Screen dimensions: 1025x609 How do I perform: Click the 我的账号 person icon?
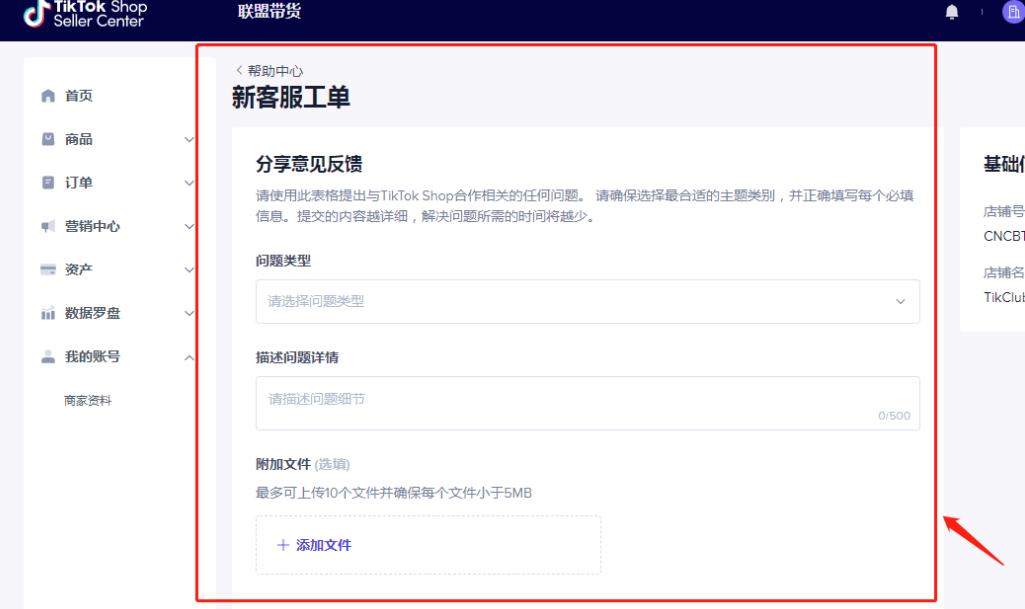point(48,357)
